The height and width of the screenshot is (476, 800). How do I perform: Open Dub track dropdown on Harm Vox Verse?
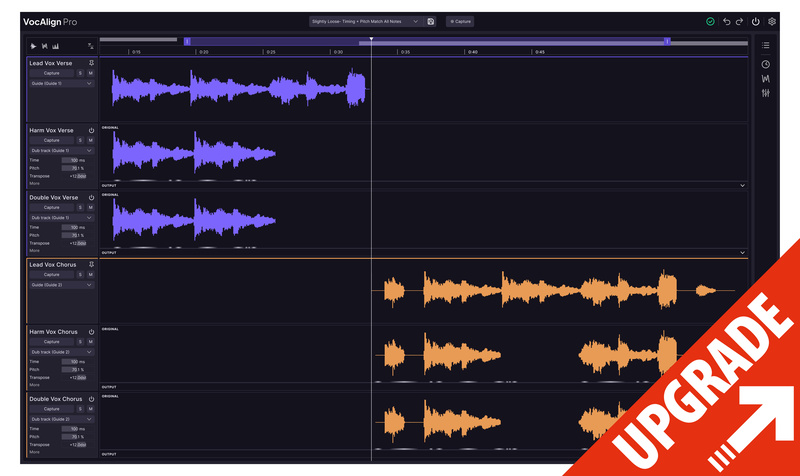click(x=62, y=151)
